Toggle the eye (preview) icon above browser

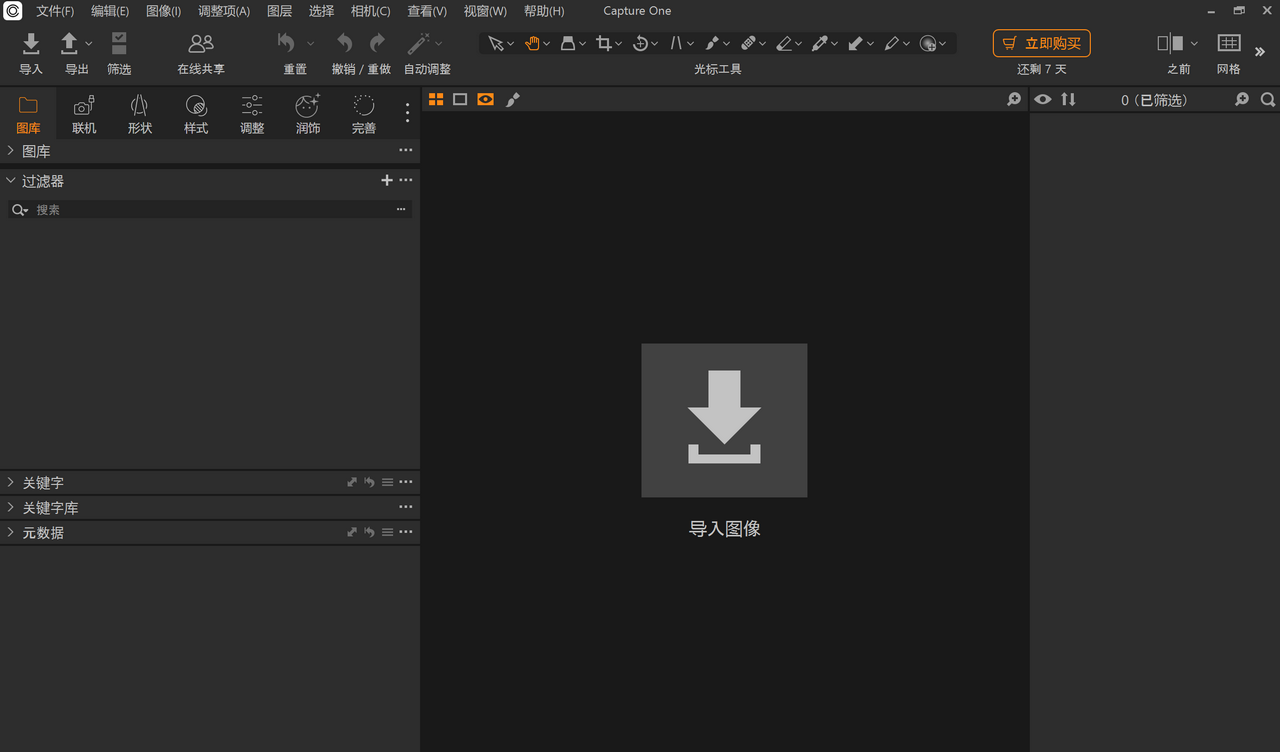point(1042,99)
